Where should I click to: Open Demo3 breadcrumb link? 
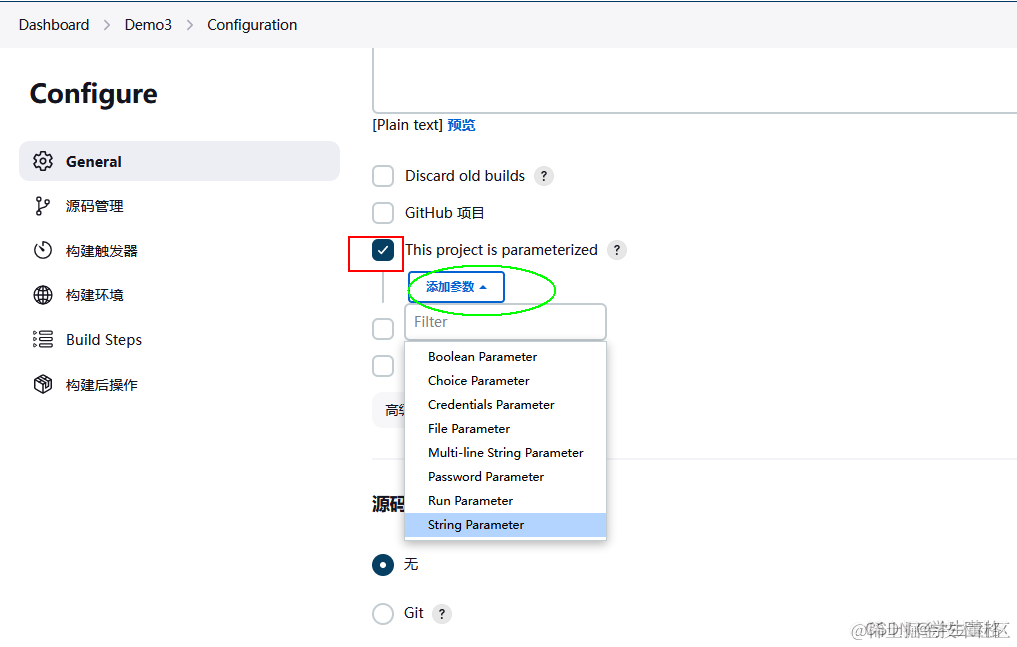(148, 25)
